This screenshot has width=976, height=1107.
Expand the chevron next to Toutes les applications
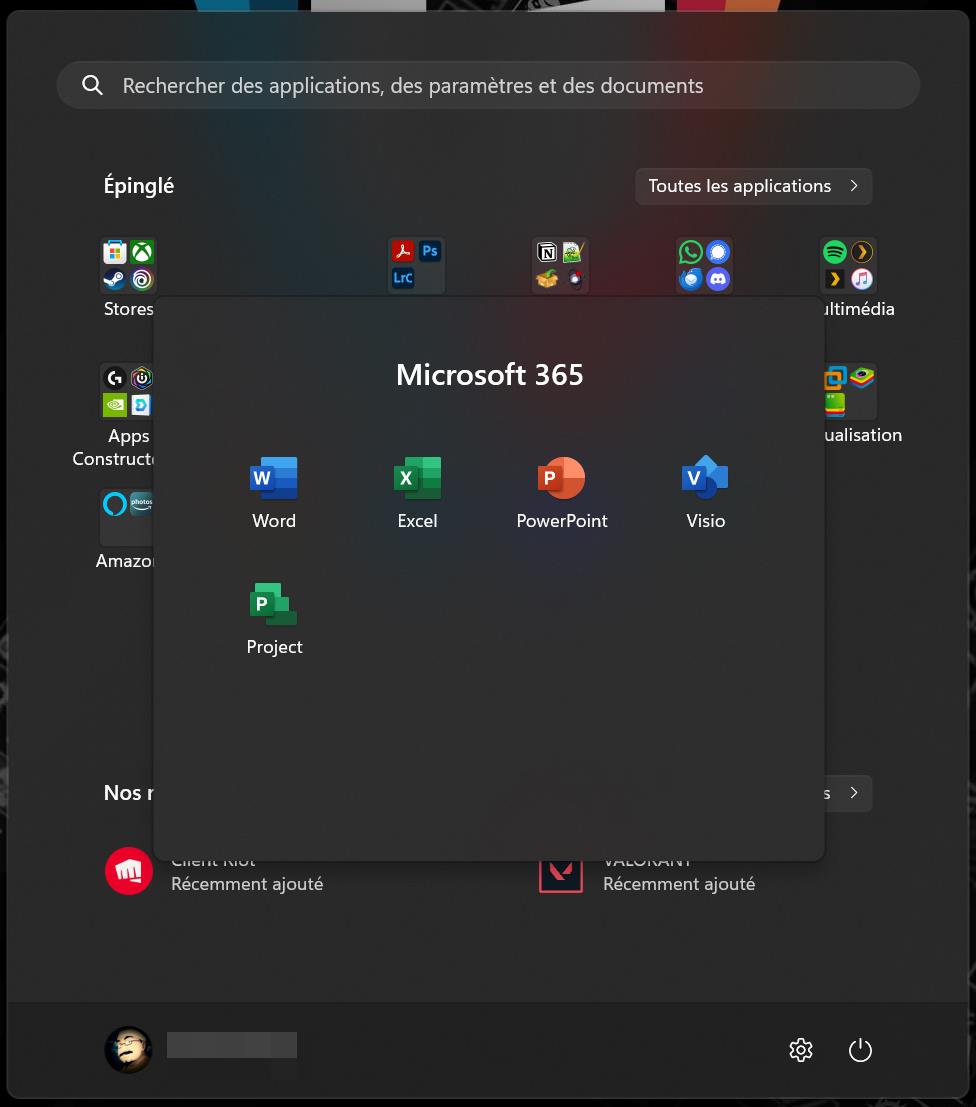click(x=856, y=186)
